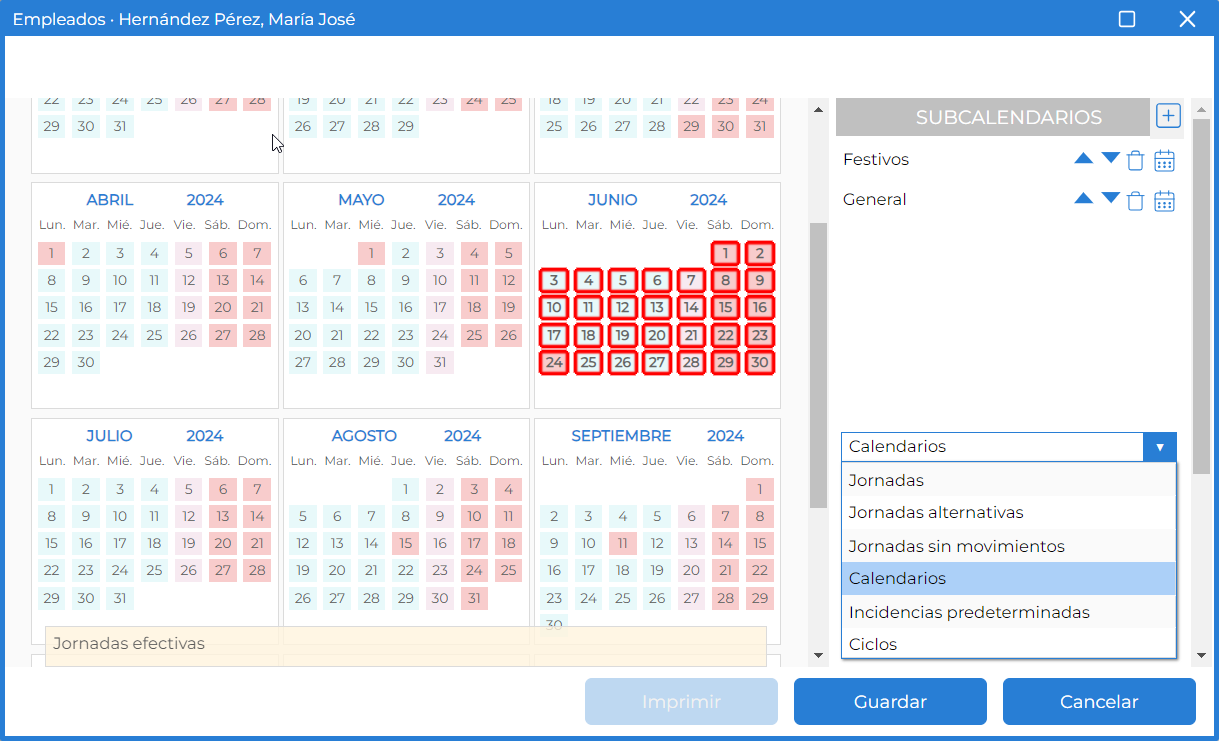Pick the highlighted Calendarios option
This screenshot has width=1219, height=741.
pyautogui.click(x=1009, y=578)
